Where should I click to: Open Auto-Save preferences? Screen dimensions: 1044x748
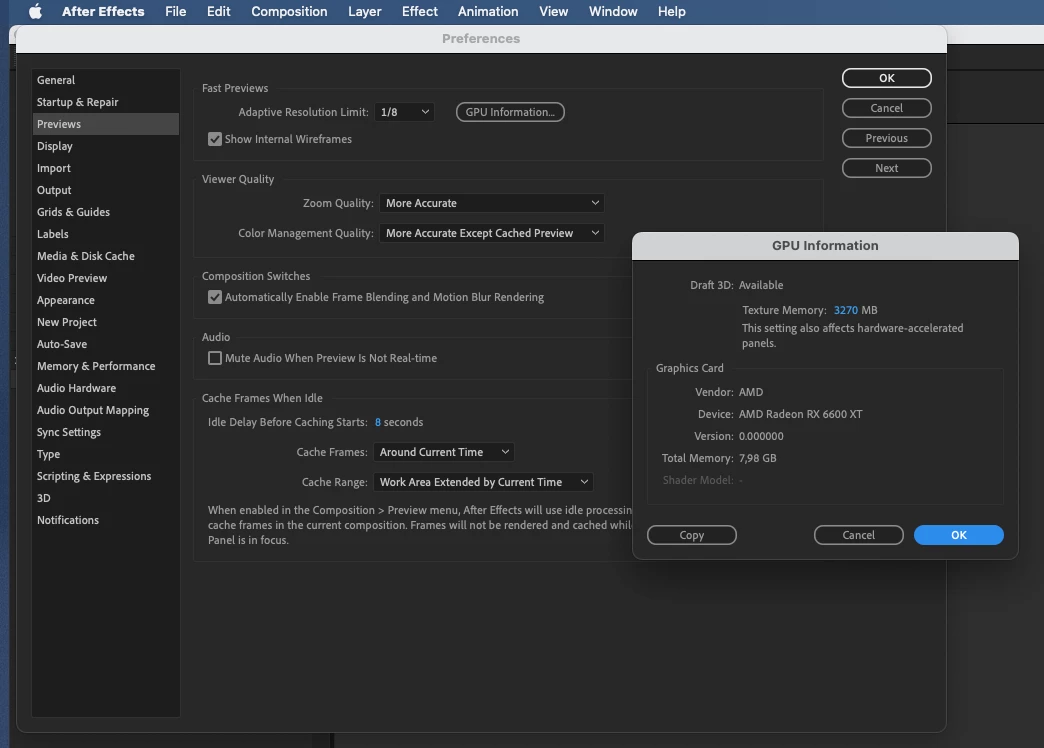tap(106, 344)
